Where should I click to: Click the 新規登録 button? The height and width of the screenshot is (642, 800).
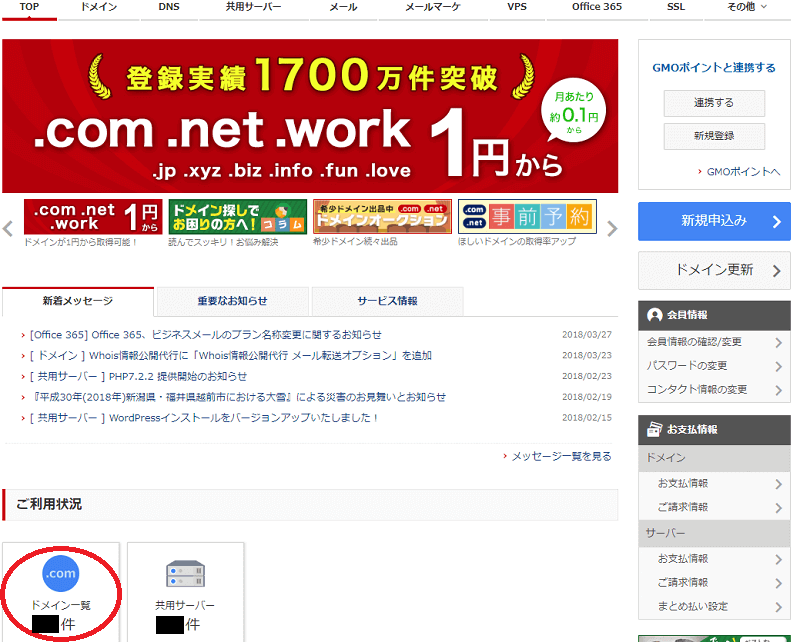coord(714,136)
